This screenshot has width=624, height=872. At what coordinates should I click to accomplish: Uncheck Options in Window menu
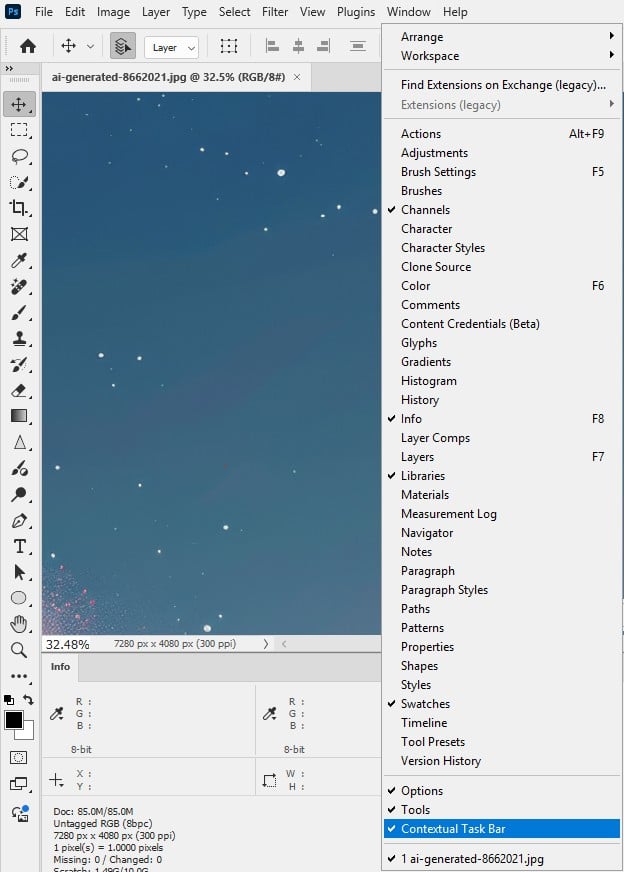502,790
